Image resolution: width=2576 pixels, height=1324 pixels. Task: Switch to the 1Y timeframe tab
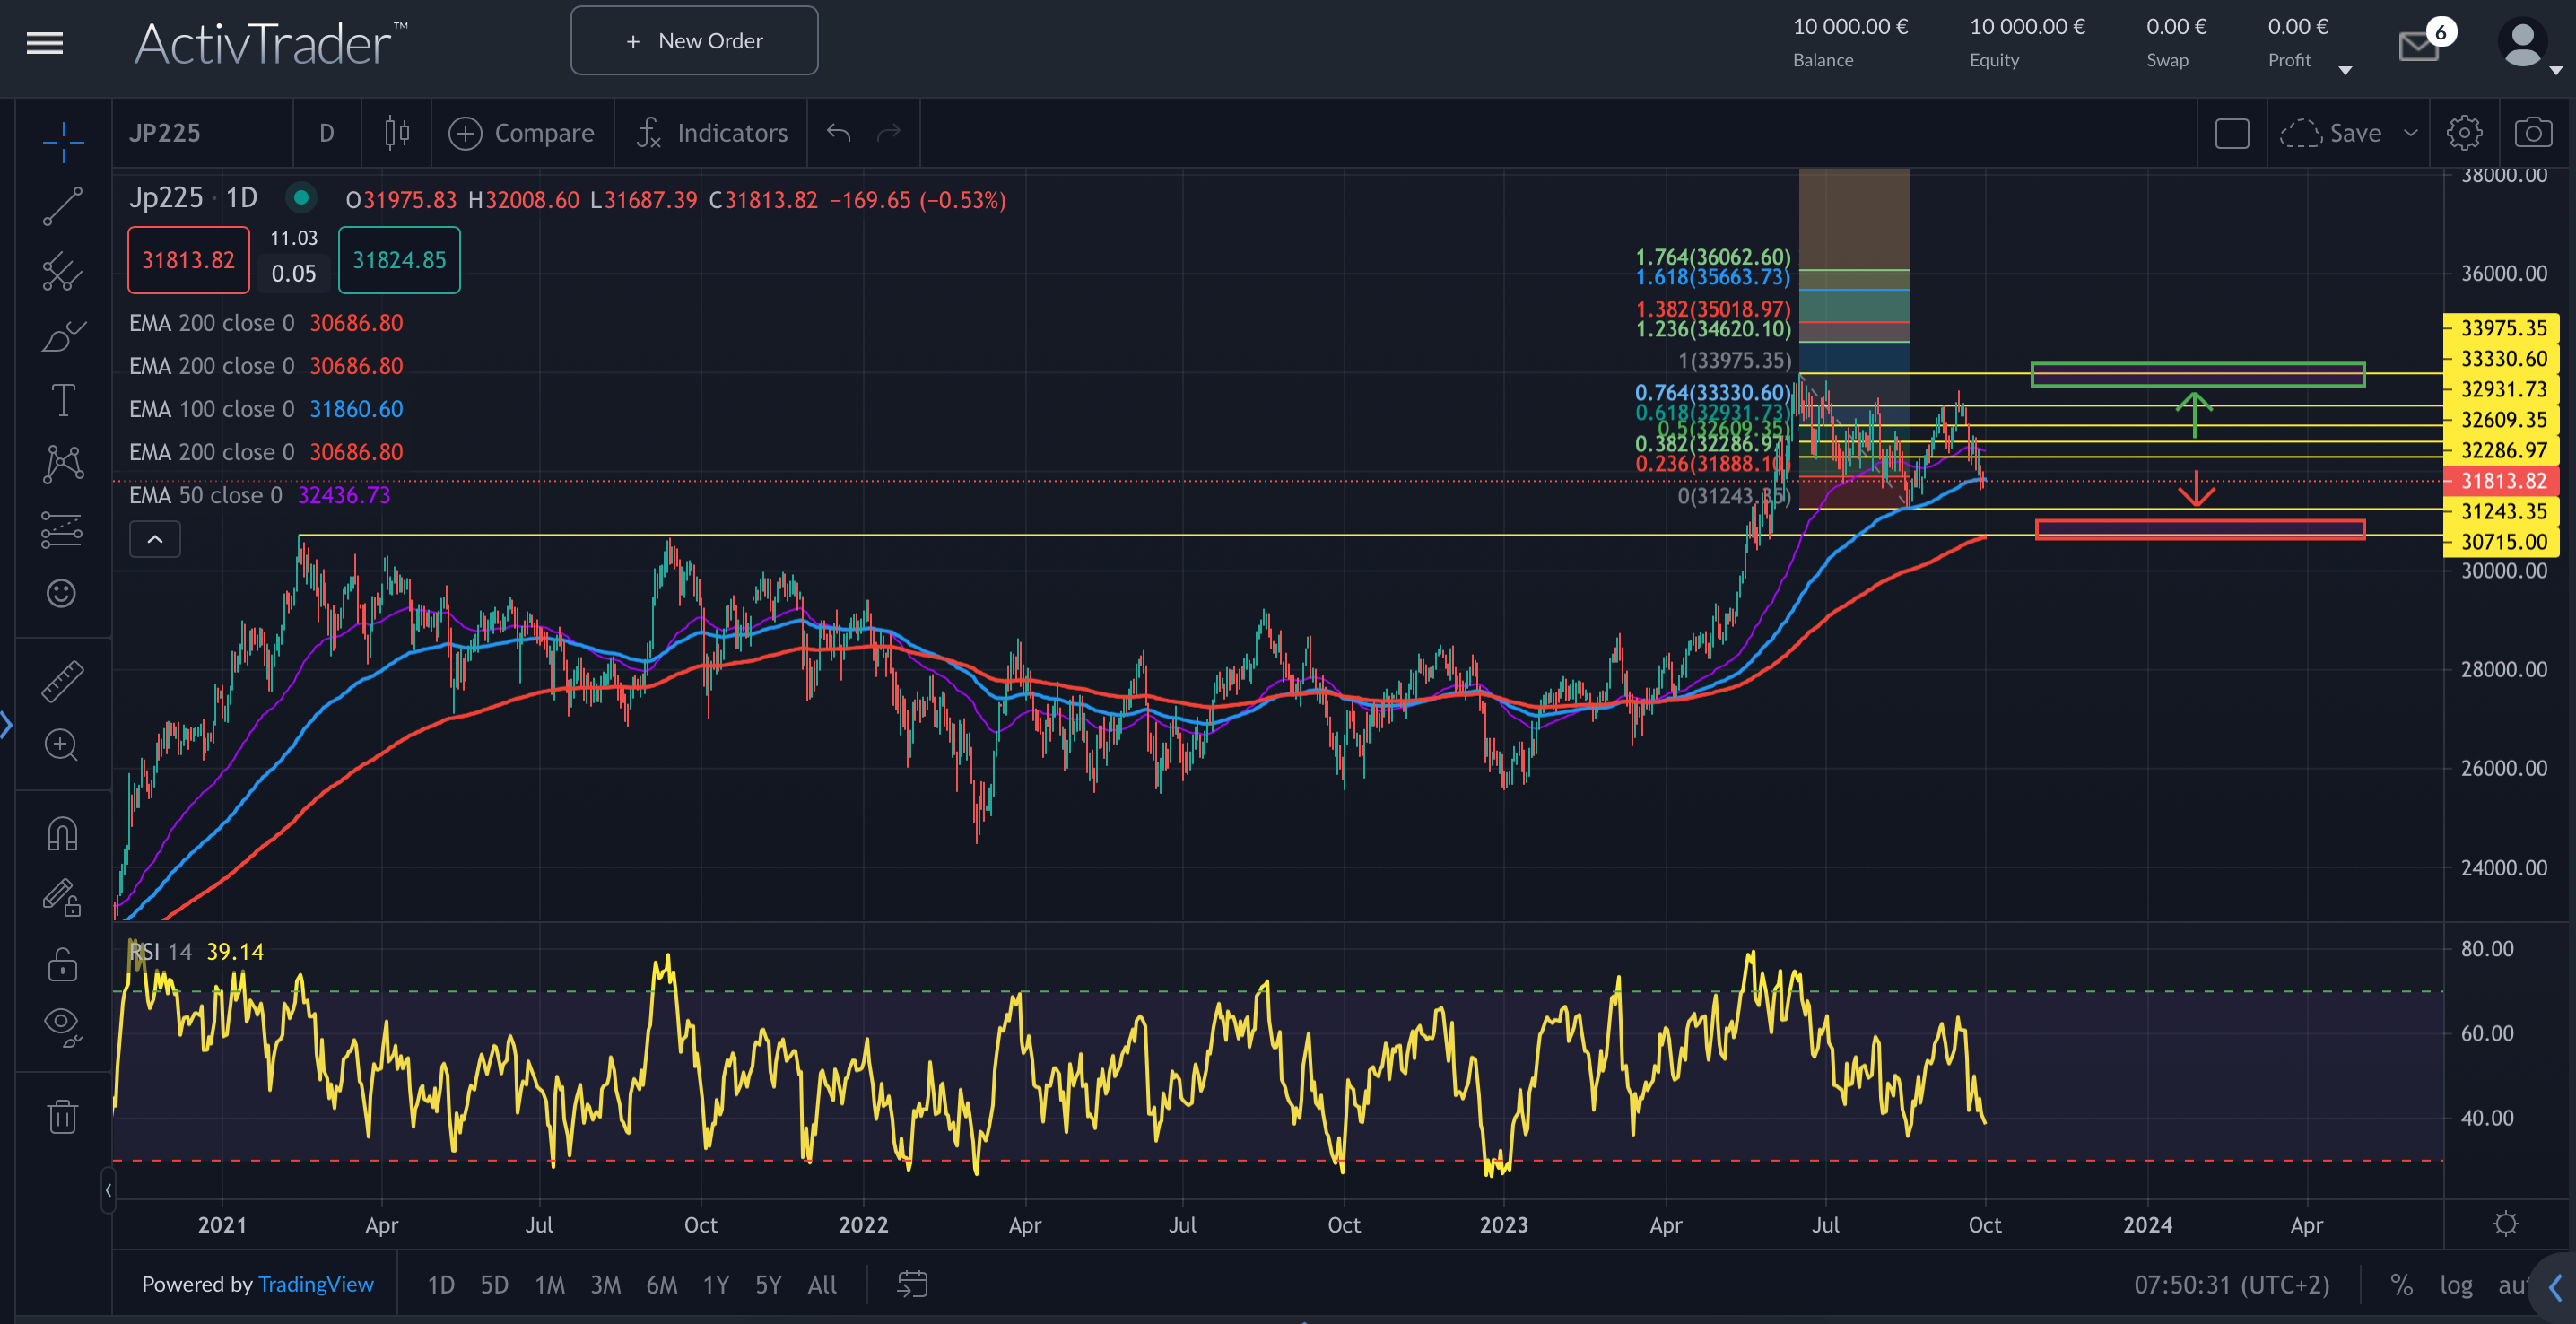pos(715,1285)
